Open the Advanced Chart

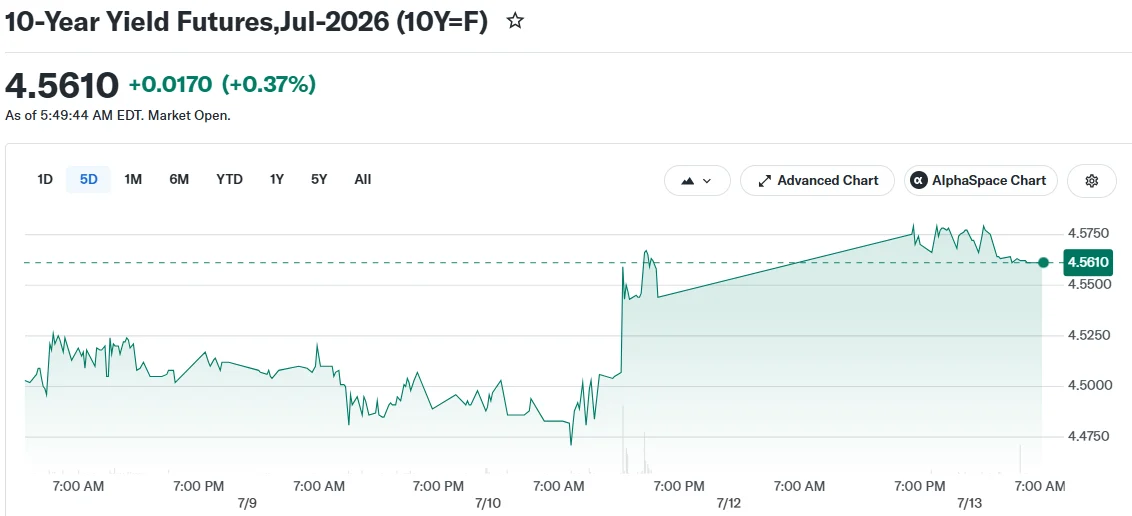click(x=817, y=180)
